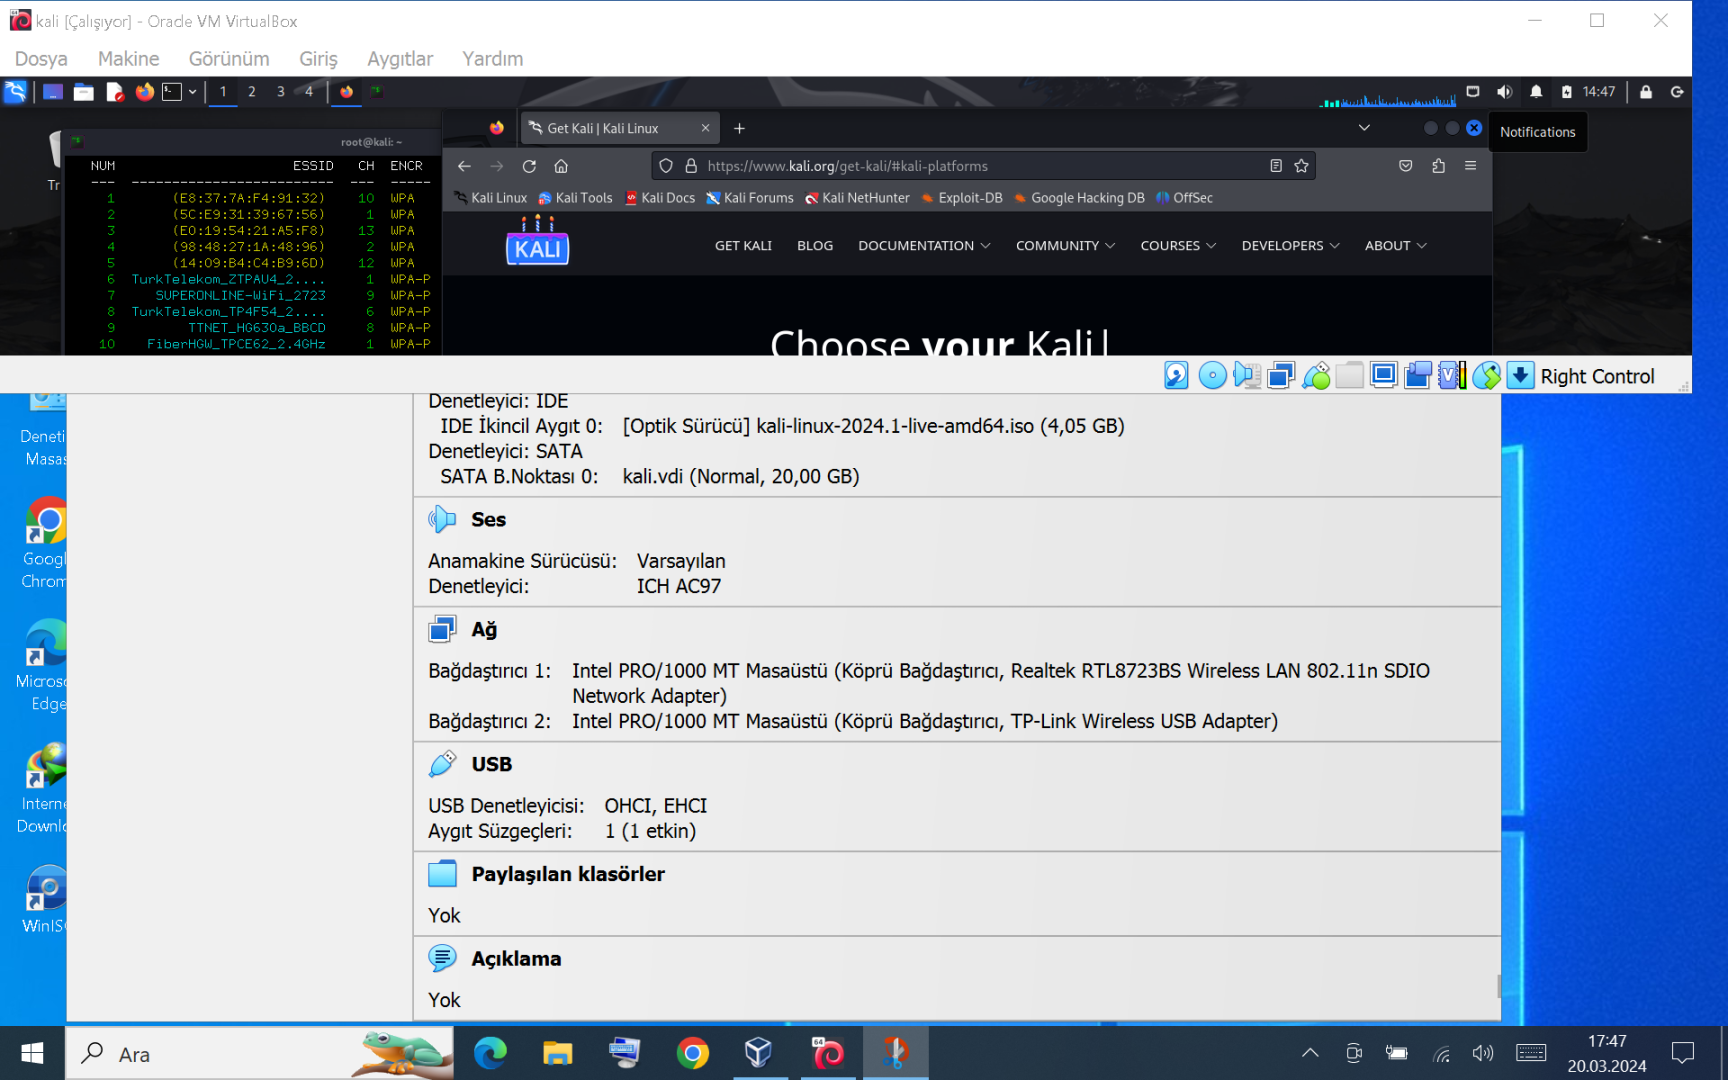This screenshot has height=1080, width=1728.
Task: Open File Explorer from the Windows taskbar
Action: 557,1054
